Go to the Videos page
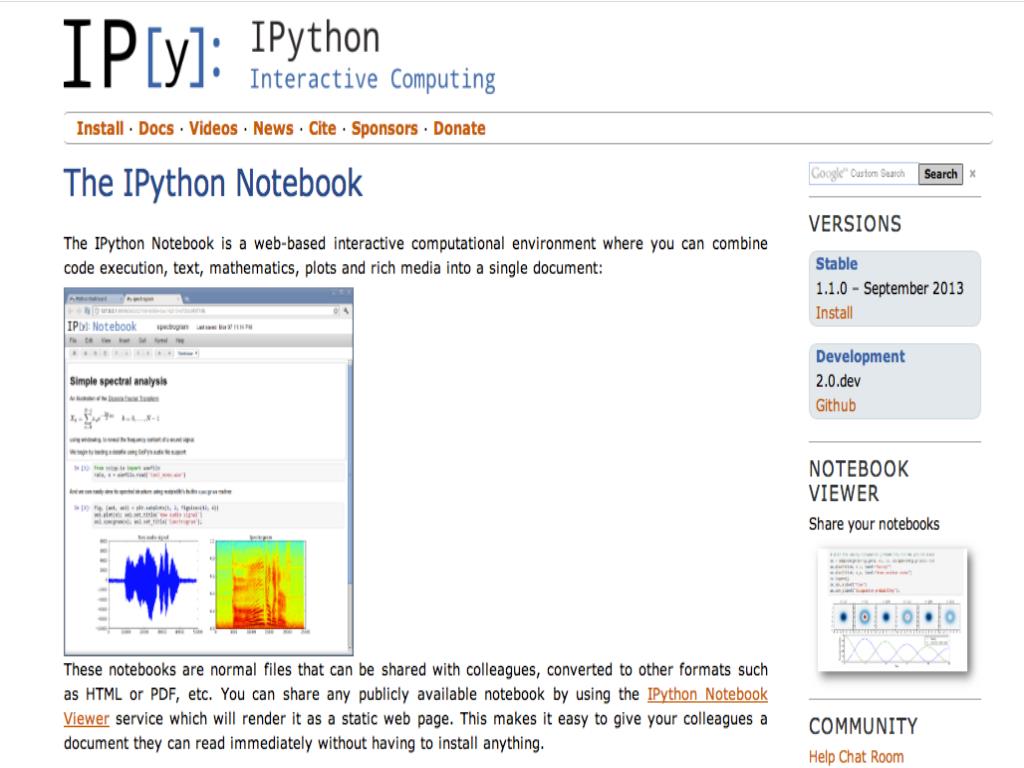The height and width of the screenshot is (768, 1024). pos(213,129)
